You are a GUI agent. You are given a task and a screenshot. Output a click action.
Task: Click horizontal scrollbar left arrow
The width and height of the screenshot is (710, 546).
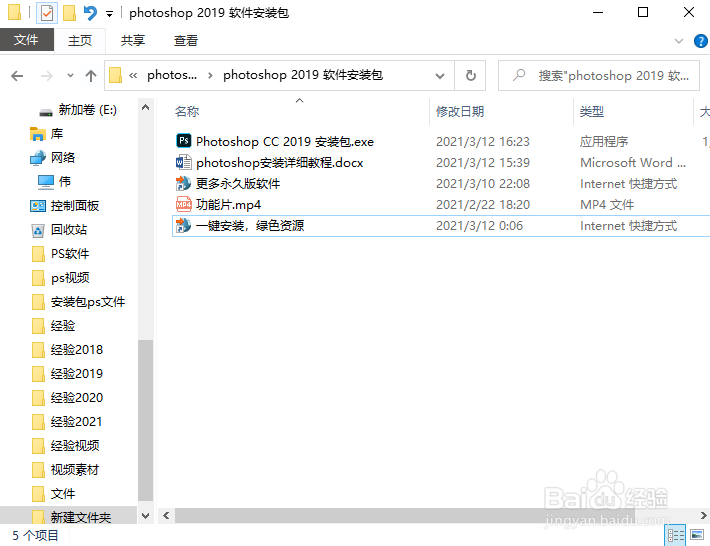(166, 515)
